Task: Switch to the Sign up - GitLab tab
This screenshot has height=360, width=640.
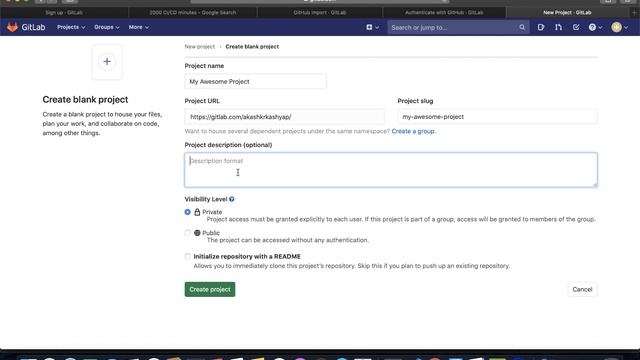Action: tap(64, 13)
